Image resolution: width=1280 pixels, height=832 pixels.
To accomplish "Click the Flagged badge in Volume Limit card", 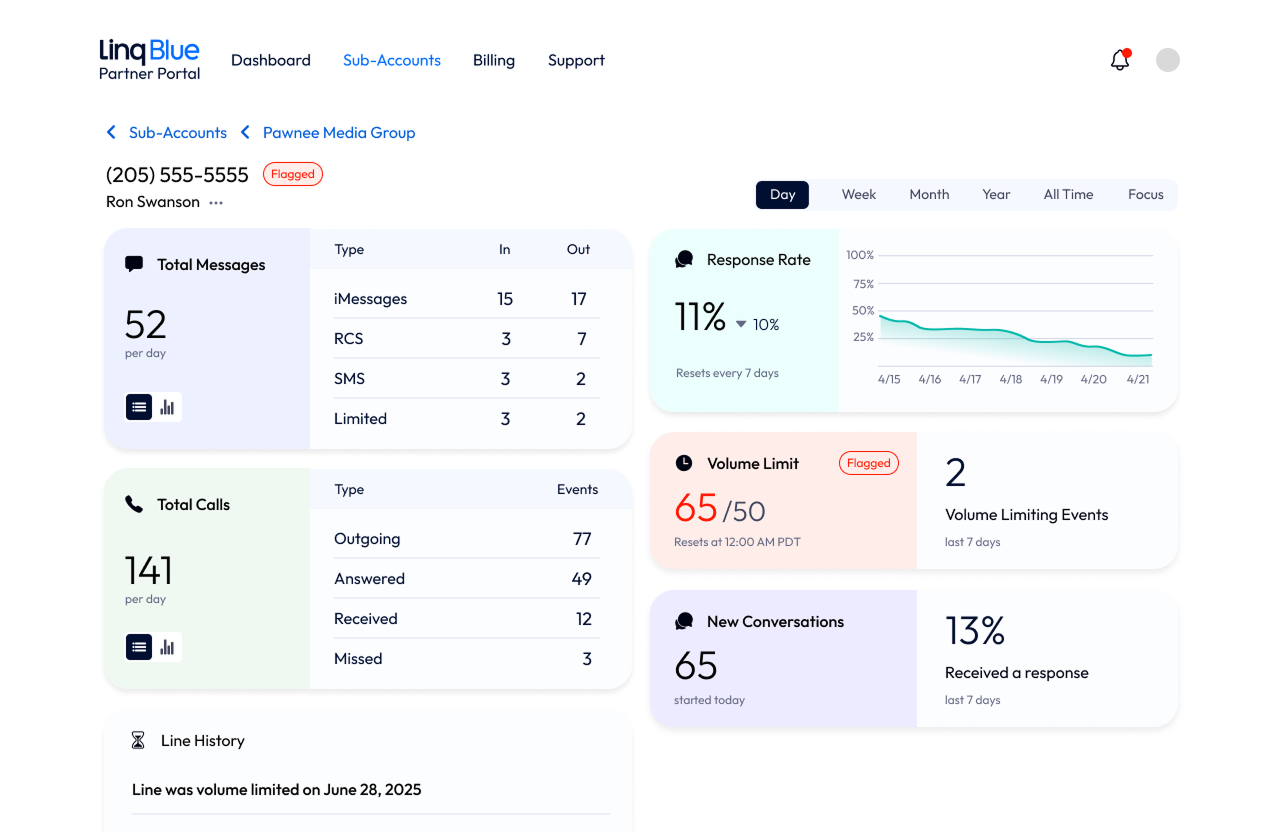I will tap(869, 463).
